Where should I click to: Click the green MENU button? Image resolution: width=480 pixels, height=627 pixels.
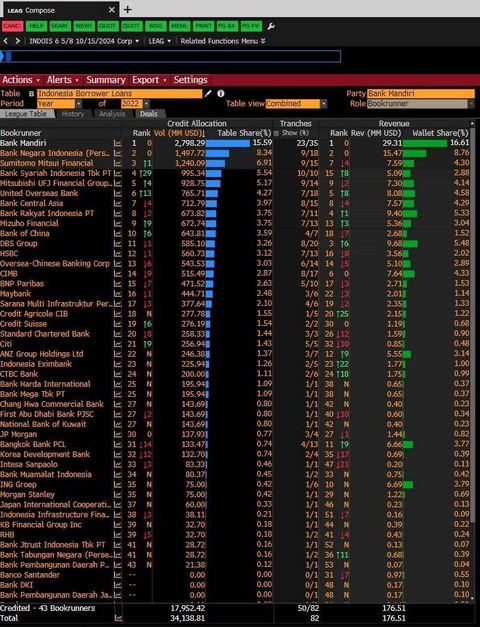179,26
